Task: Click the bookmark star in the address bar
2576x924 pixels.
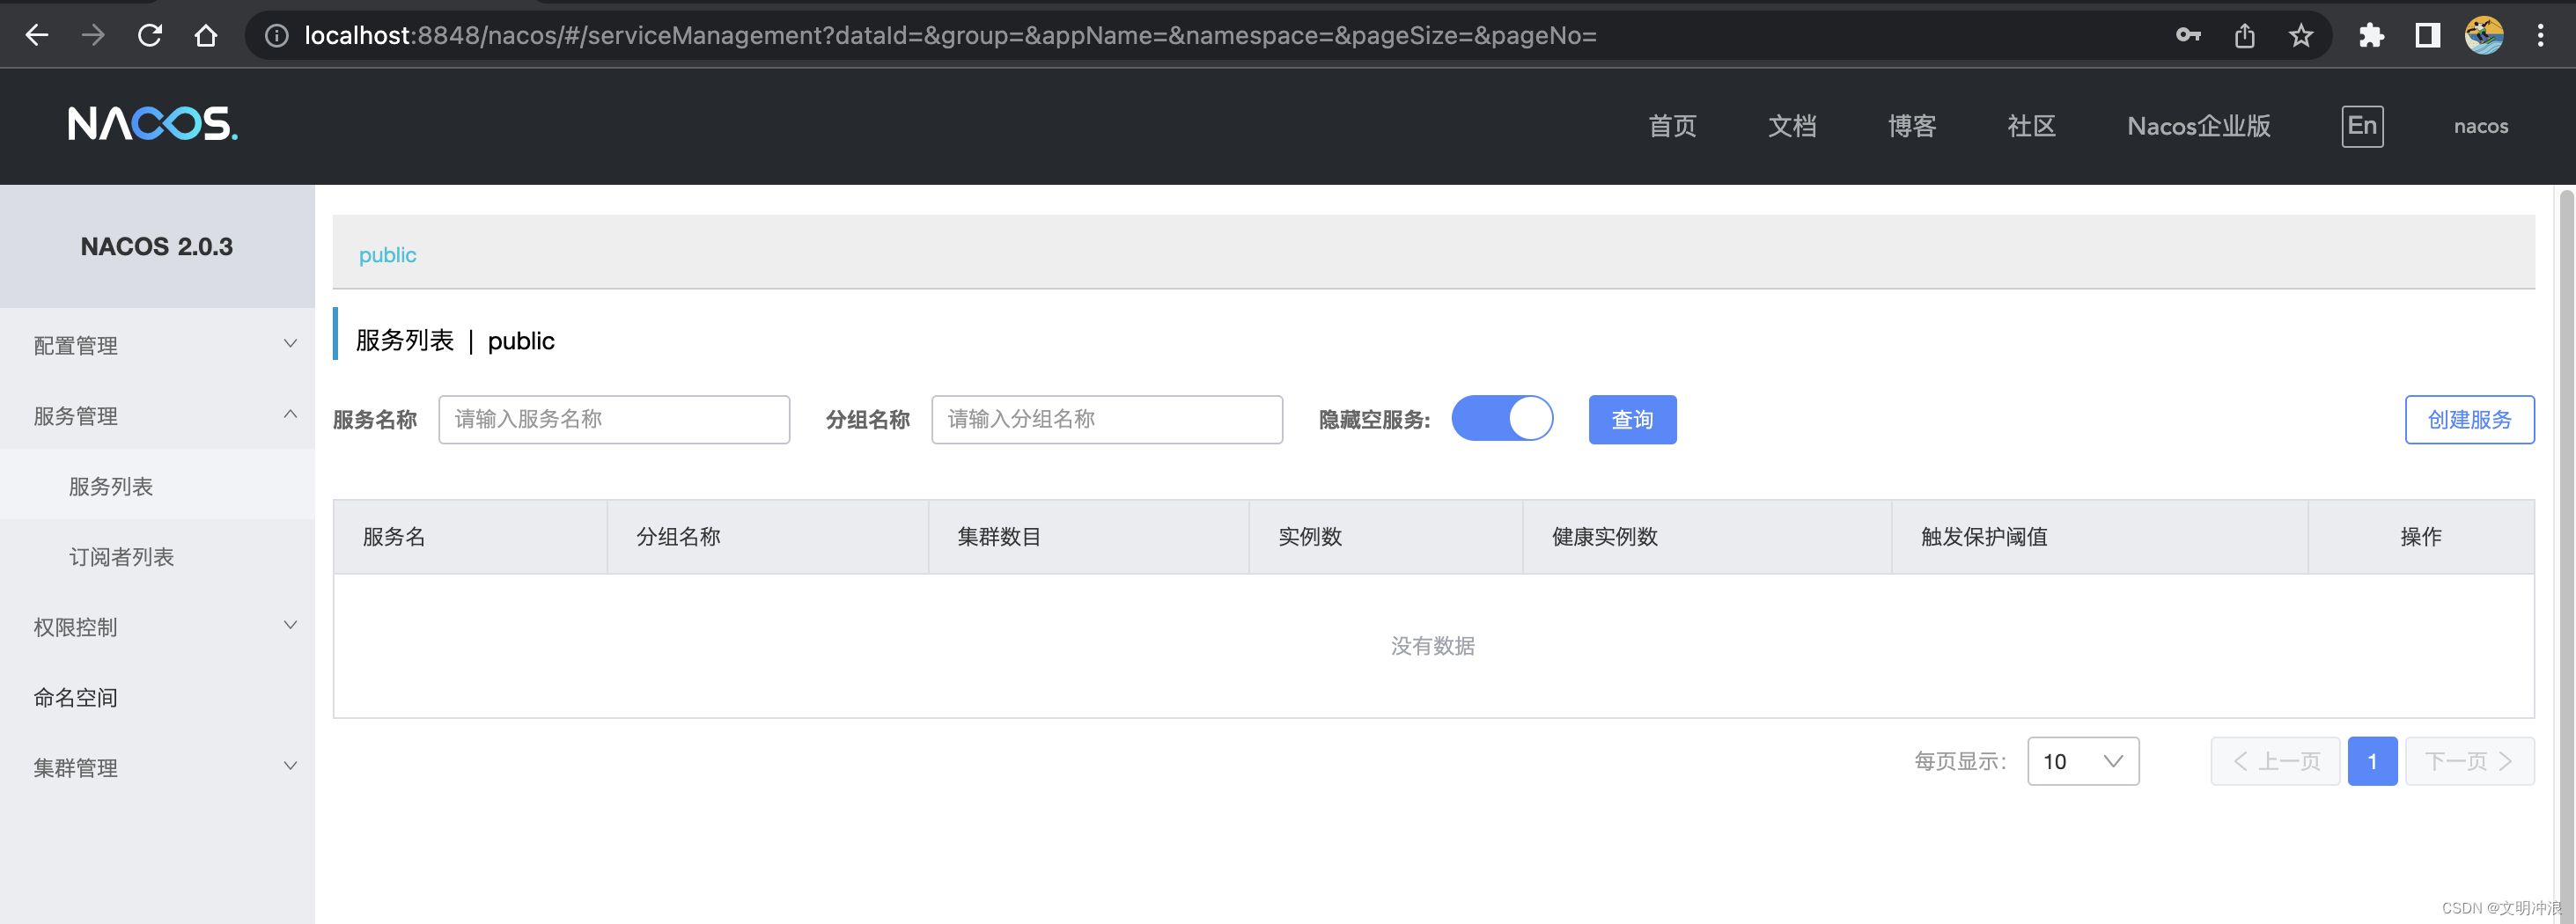Action: tap(2301, 35)
